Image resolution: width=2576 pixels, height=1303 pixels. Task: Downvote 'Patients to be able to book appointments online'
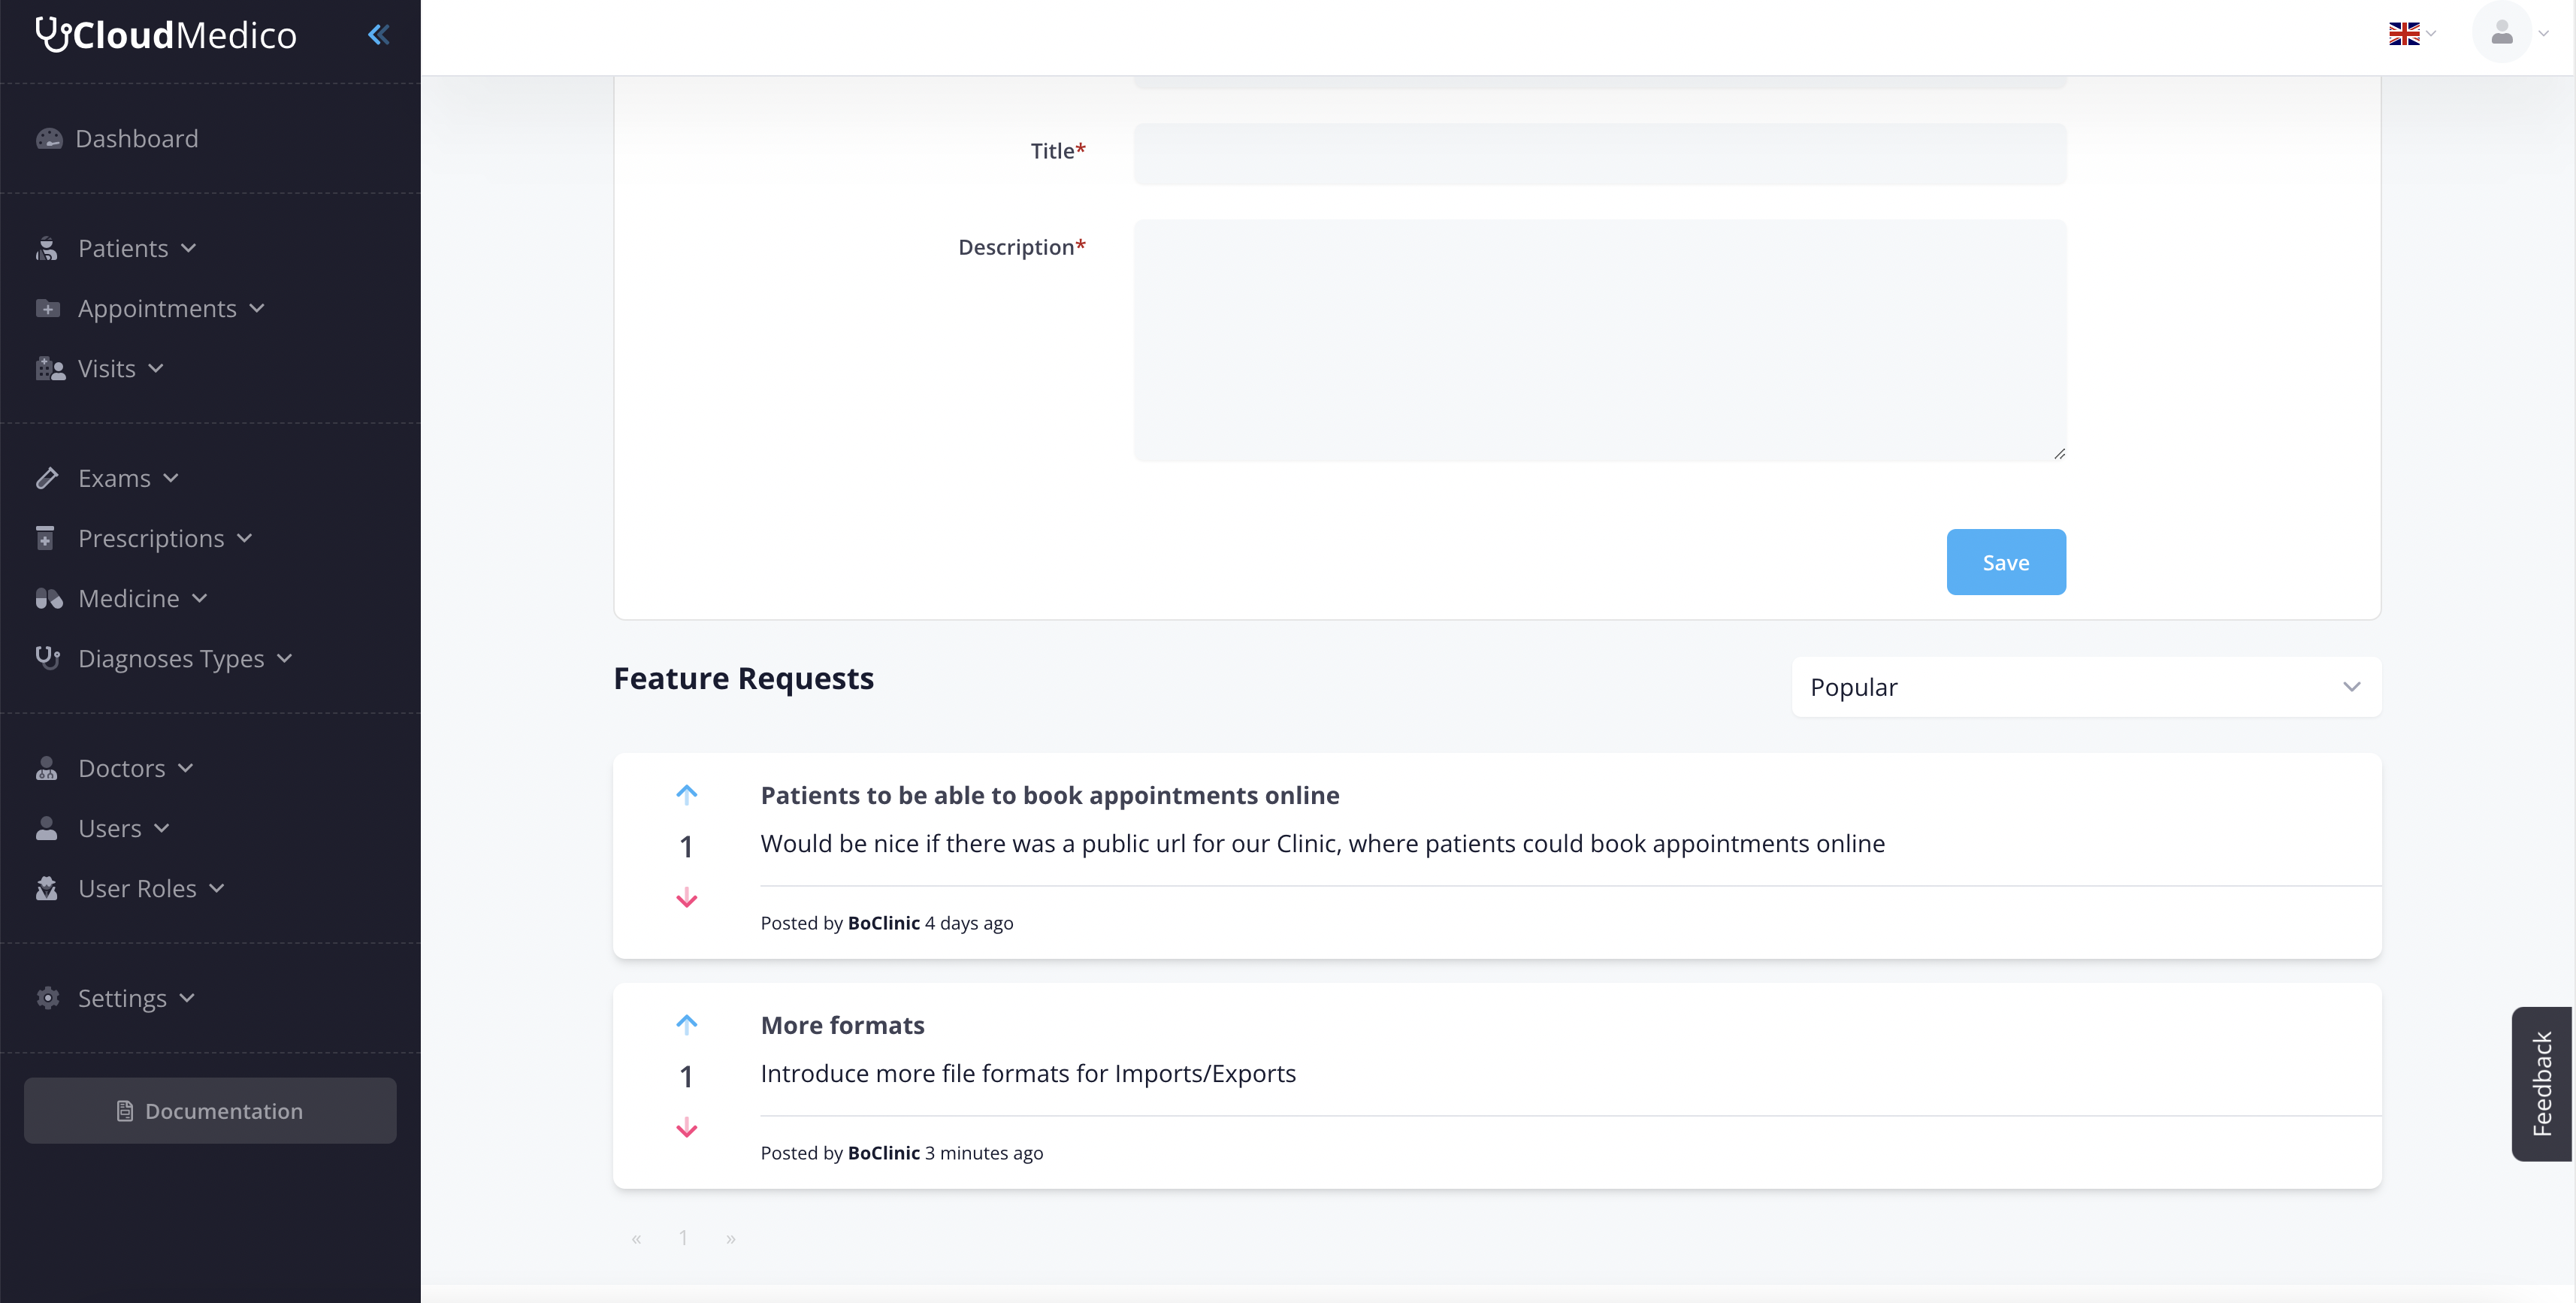point(686,898)
